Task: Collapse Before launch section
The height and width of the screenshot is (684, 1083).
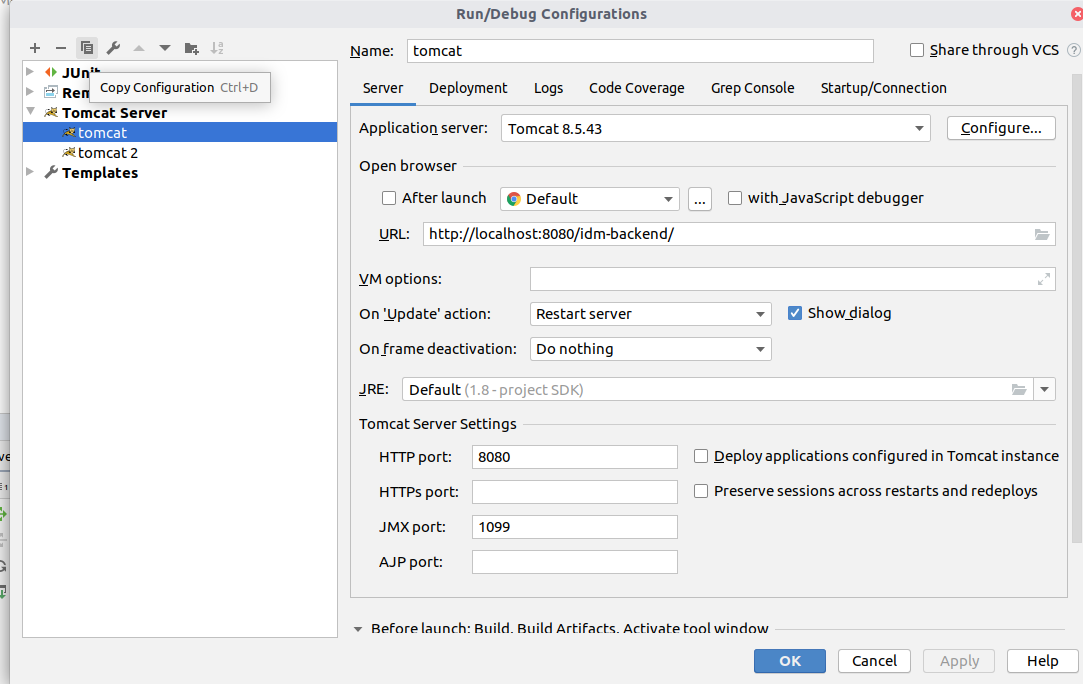Action: click(x=358, y=629)
